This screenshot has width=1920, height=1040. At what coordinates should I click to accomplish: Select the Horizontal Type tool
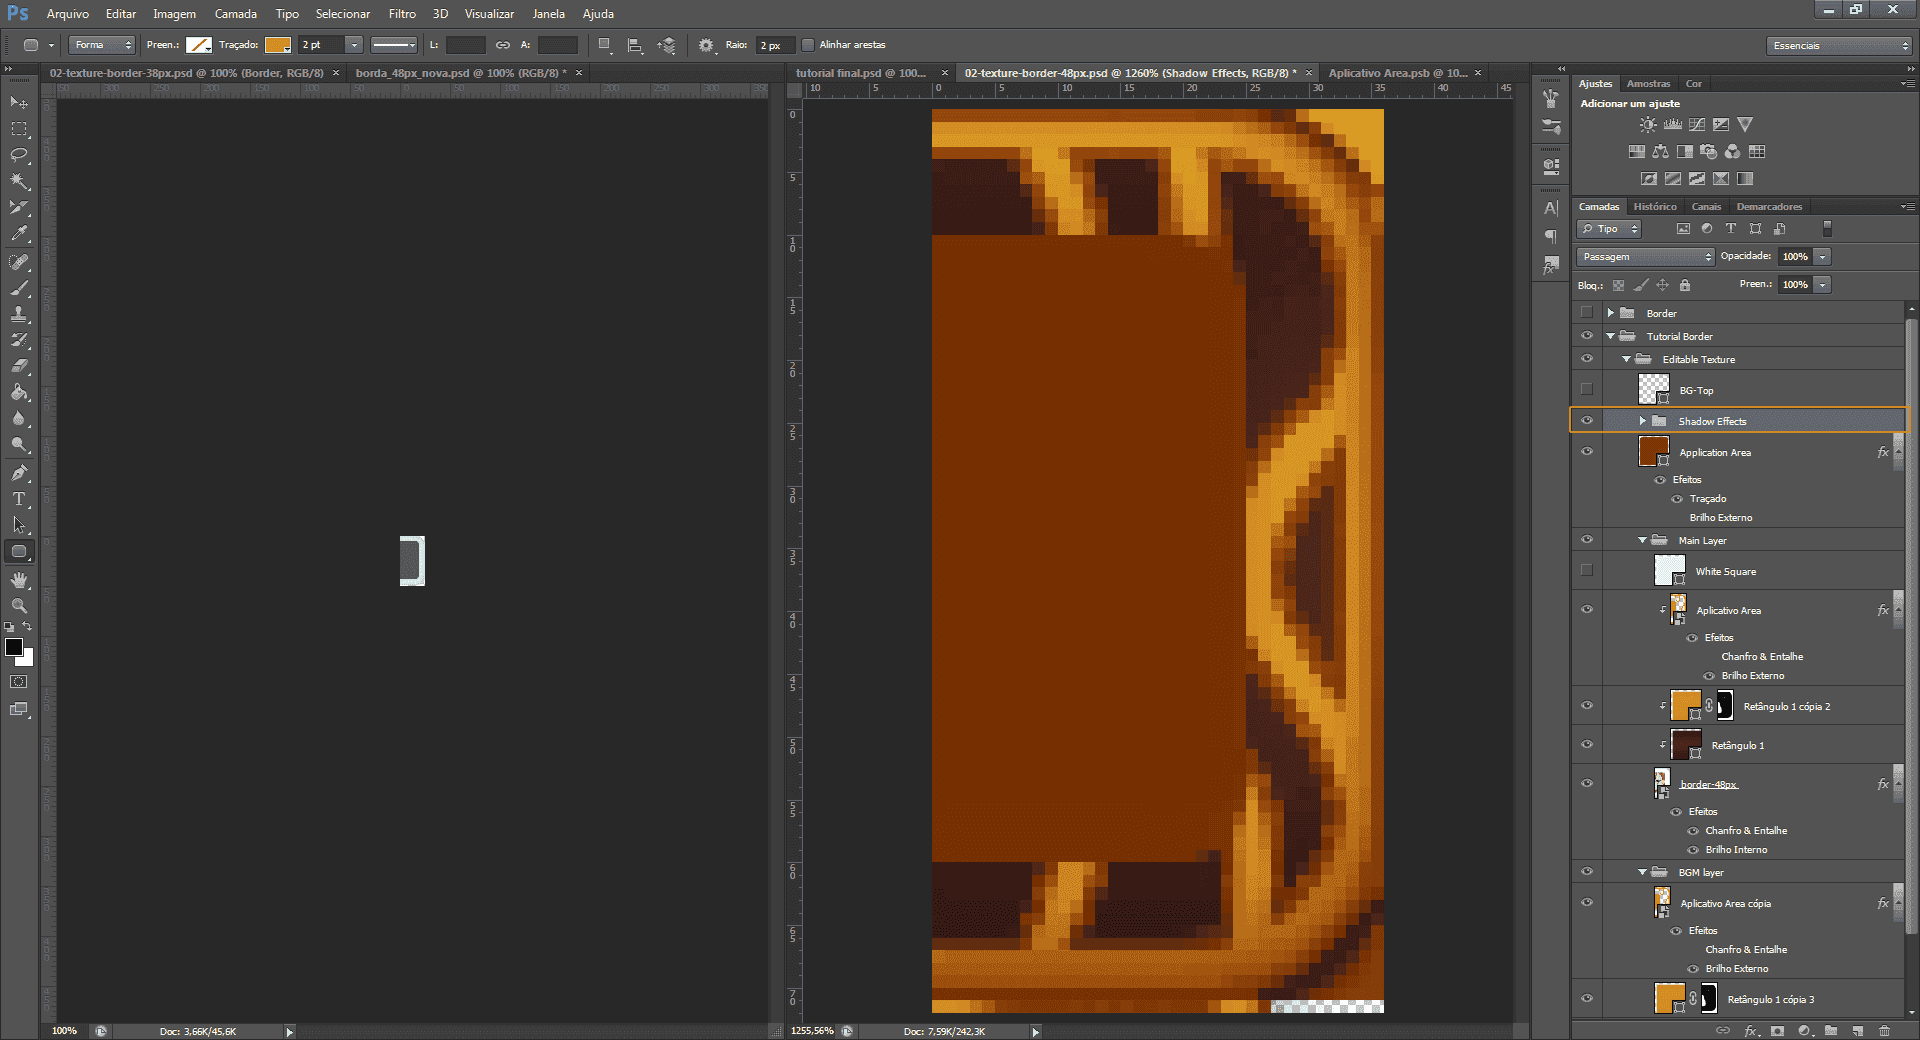coord(19,499)
